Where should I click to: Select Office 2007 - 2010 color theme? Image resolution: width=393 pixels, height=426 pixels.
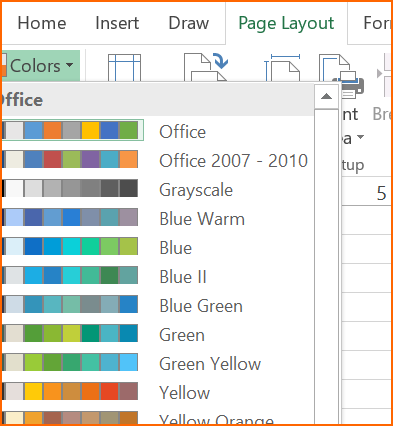click(x=157, y=160)
